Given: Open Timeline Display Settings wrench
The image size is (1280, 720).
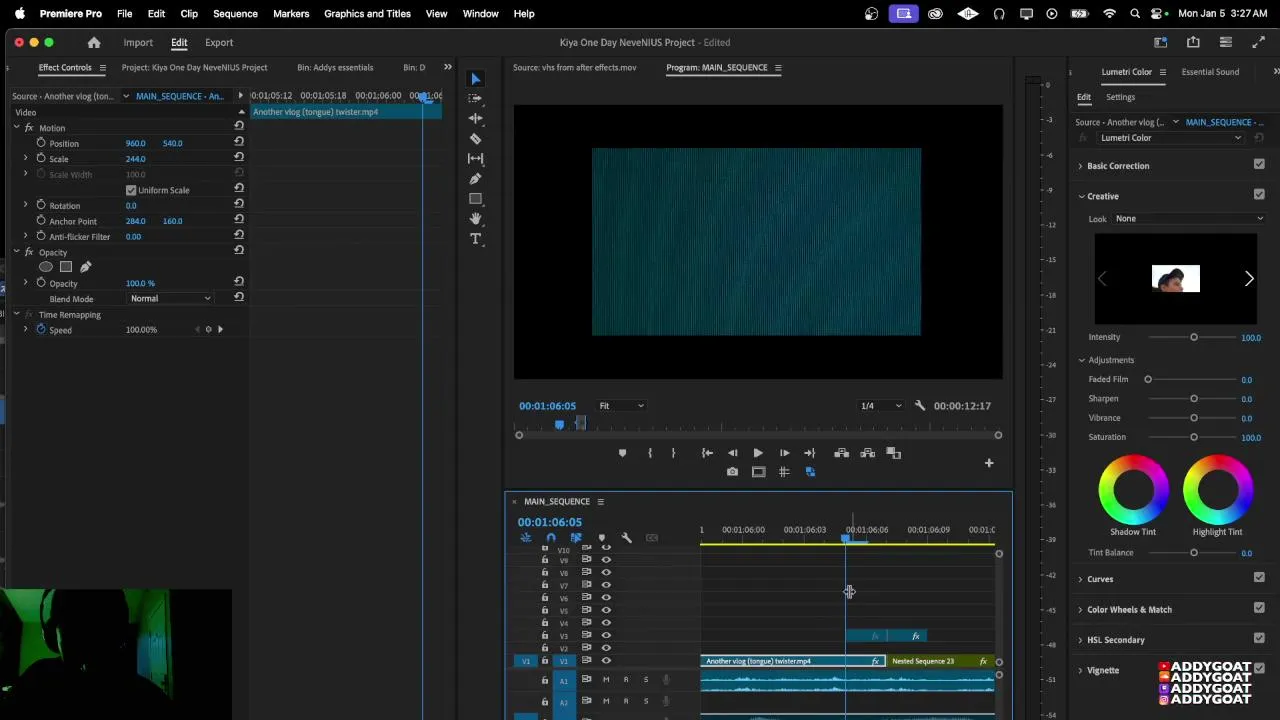Looking at the screenshot, I should [626, 538].
